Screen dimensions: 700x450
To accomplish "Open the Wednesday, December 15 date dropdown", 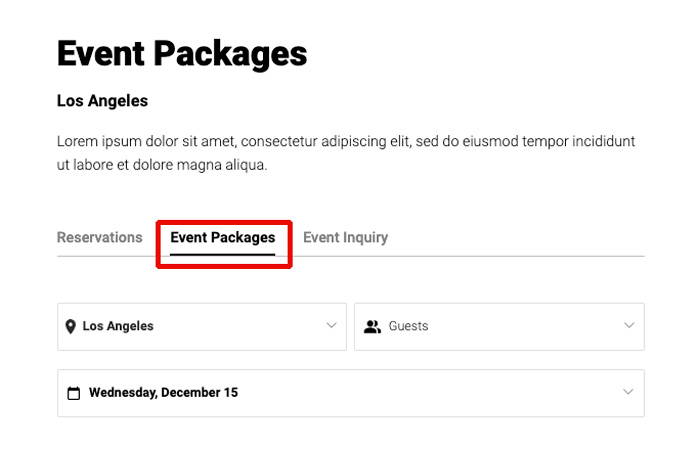I will point(163,393).
